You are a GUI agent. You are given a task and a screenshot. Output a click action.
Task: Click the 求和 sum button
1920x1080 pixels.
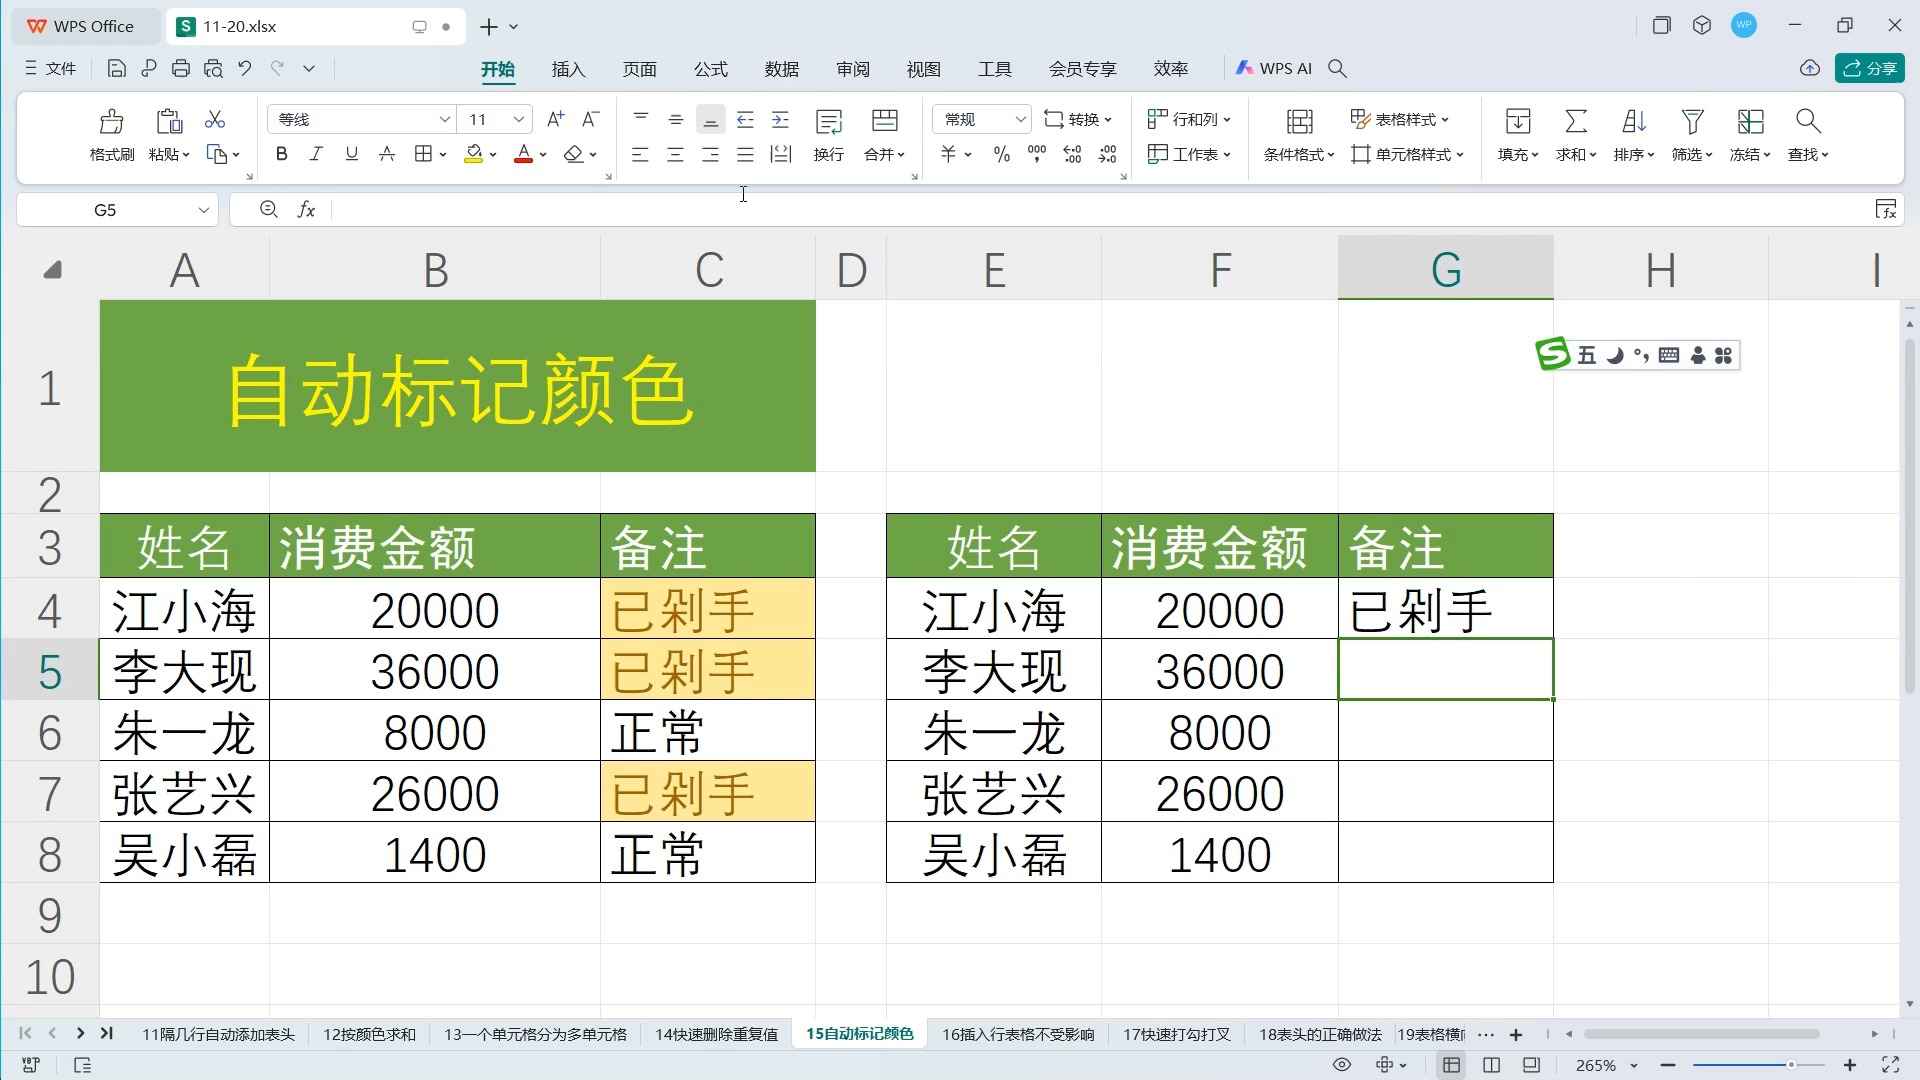[1576, 135]
